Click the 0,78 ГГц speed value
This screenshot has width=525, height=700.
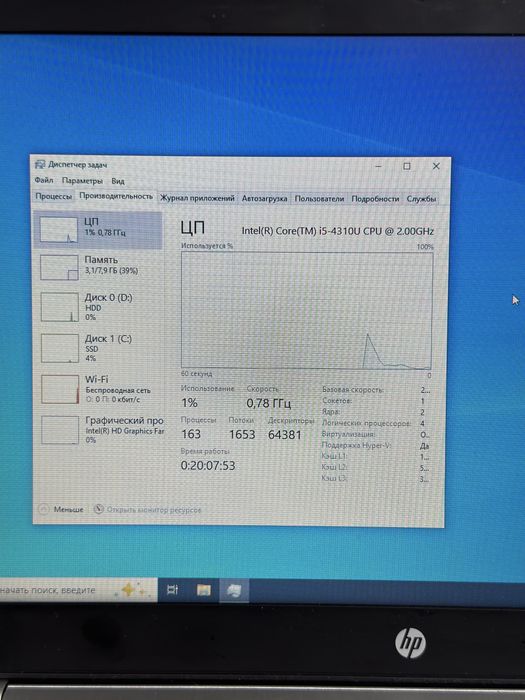269,403
